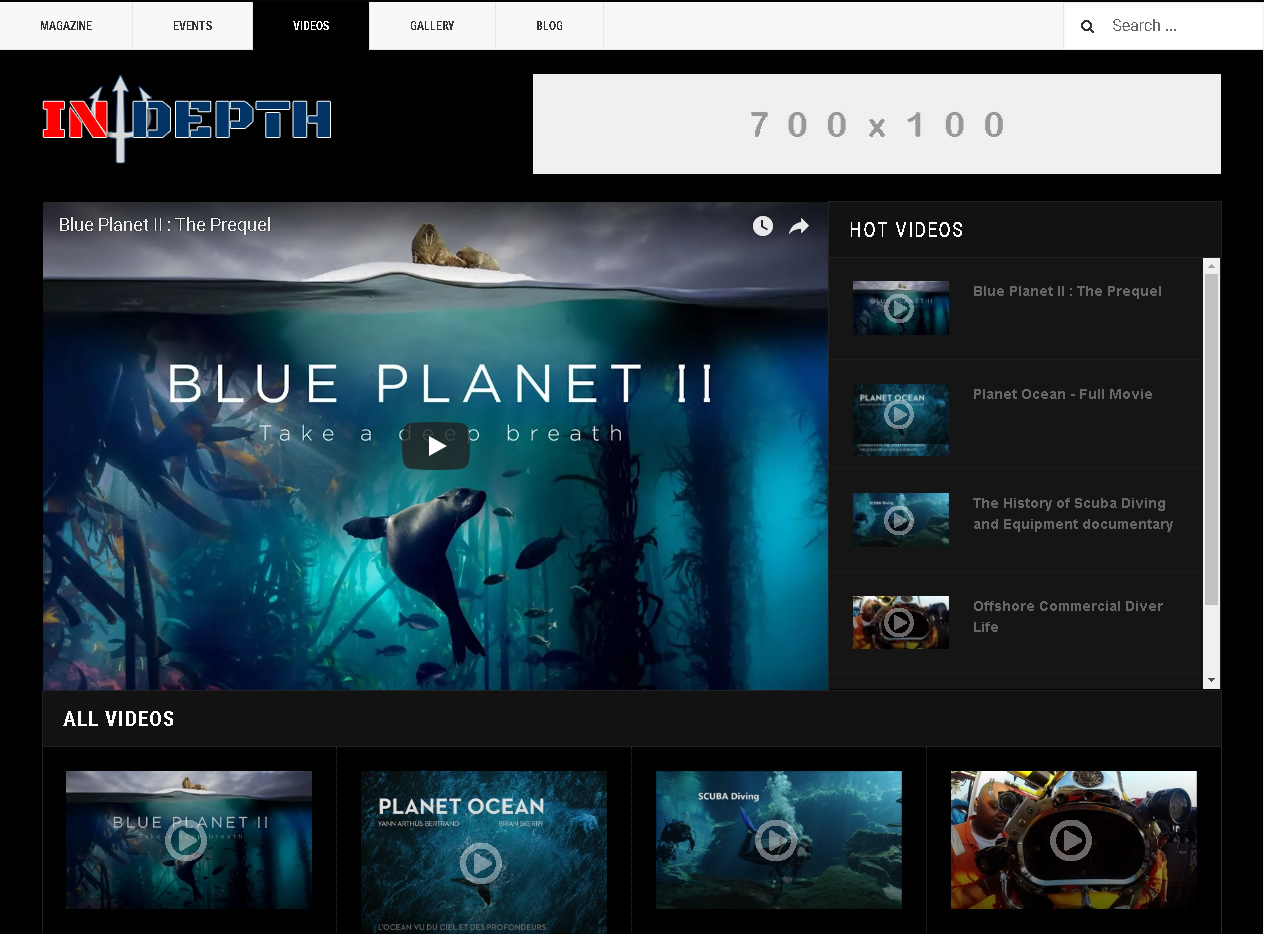Click the Hot Videos scrollbar thumb
This screenshot has width=1264, height=934.
click(1212, 439)
